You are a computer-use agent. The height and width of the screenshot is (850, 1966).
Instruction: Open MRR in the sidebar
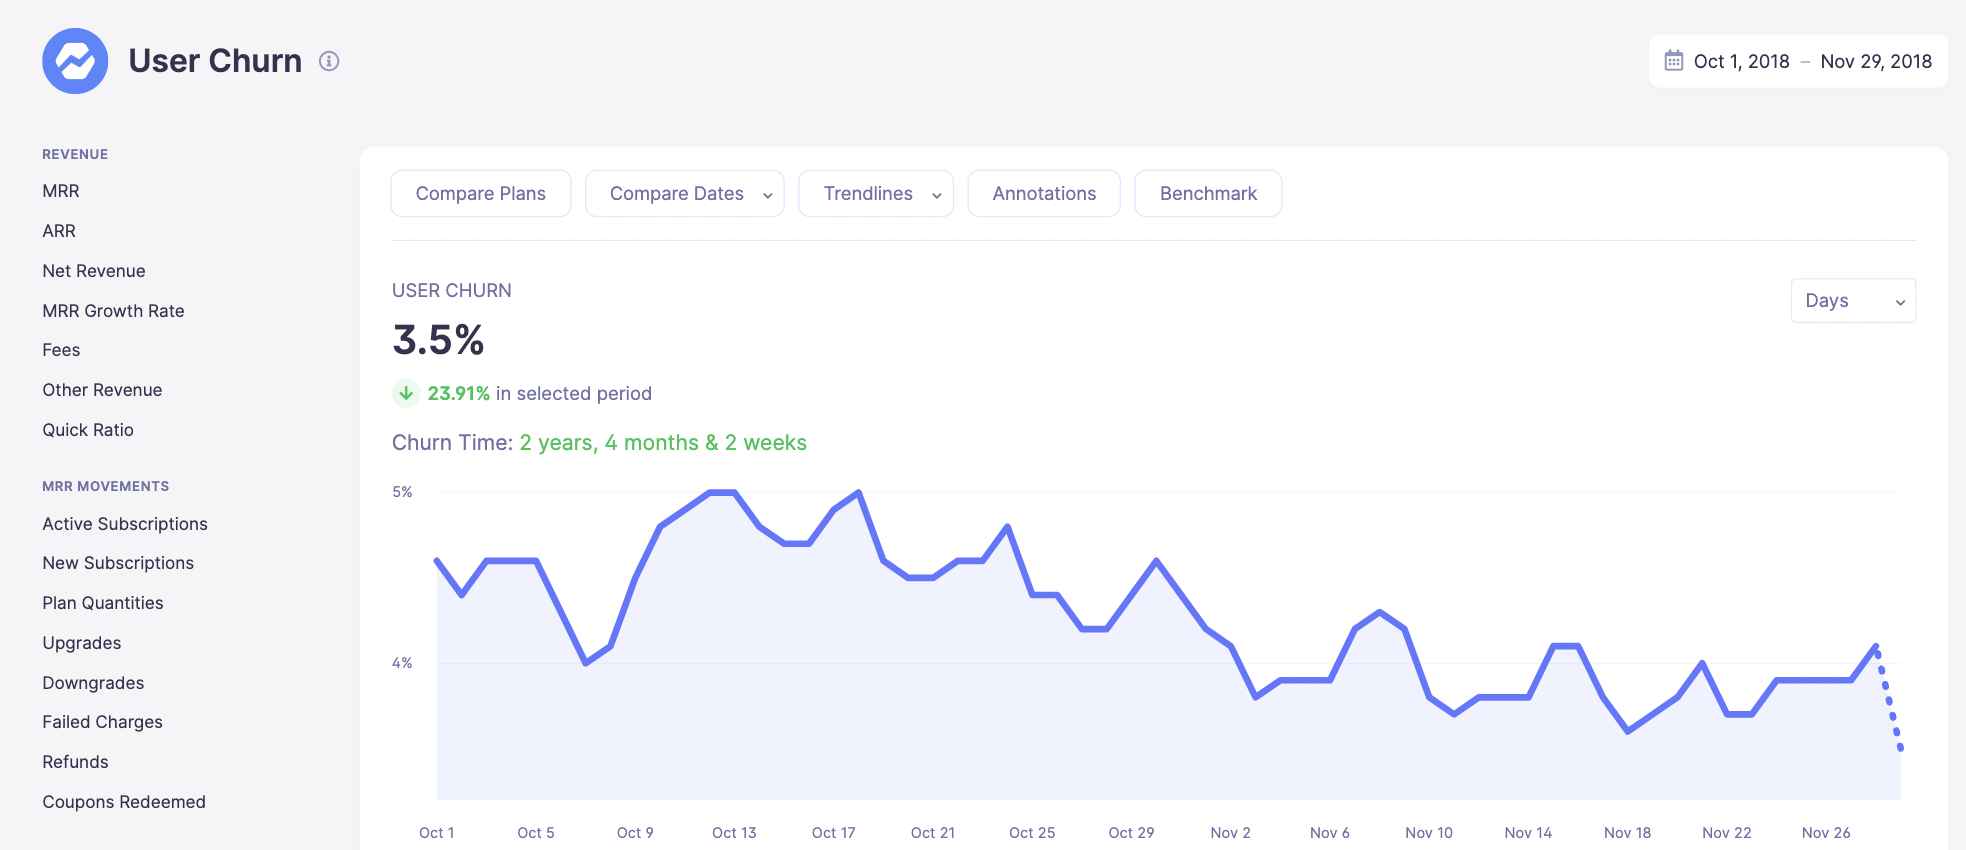(61, 191)
